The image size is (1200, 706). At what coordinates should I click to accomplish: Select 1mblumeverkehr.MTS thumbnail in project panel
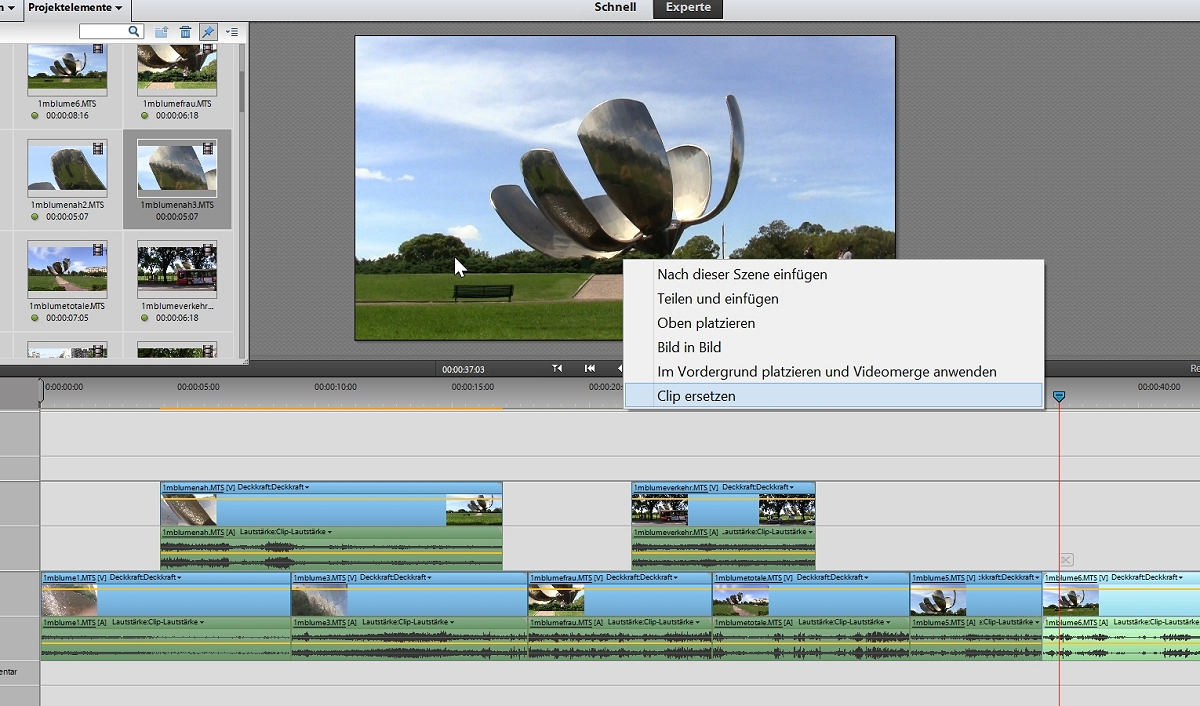pyautogui.click(x=177, y=268)
